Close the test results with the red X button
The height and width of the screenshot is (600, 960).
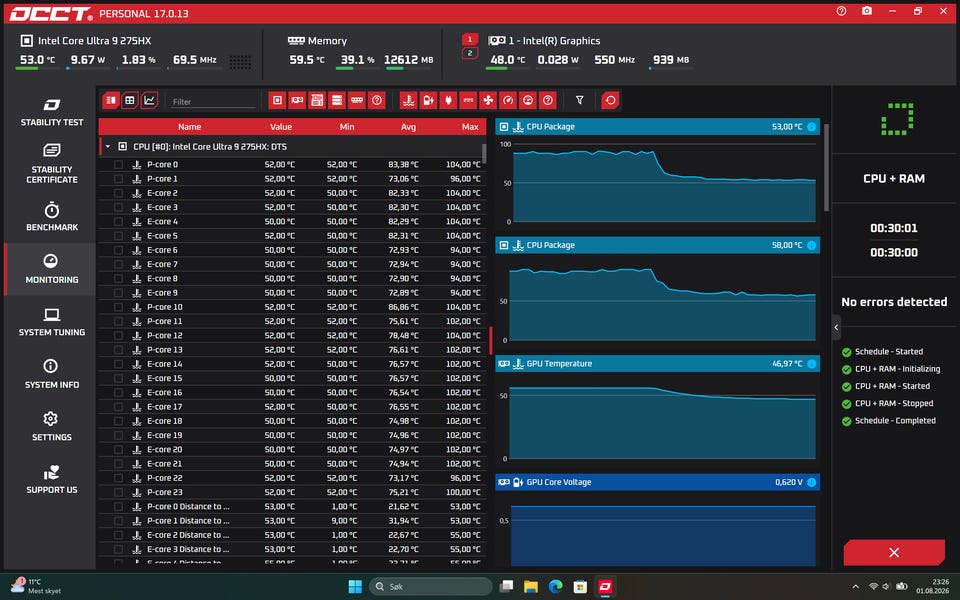point(894,553)
